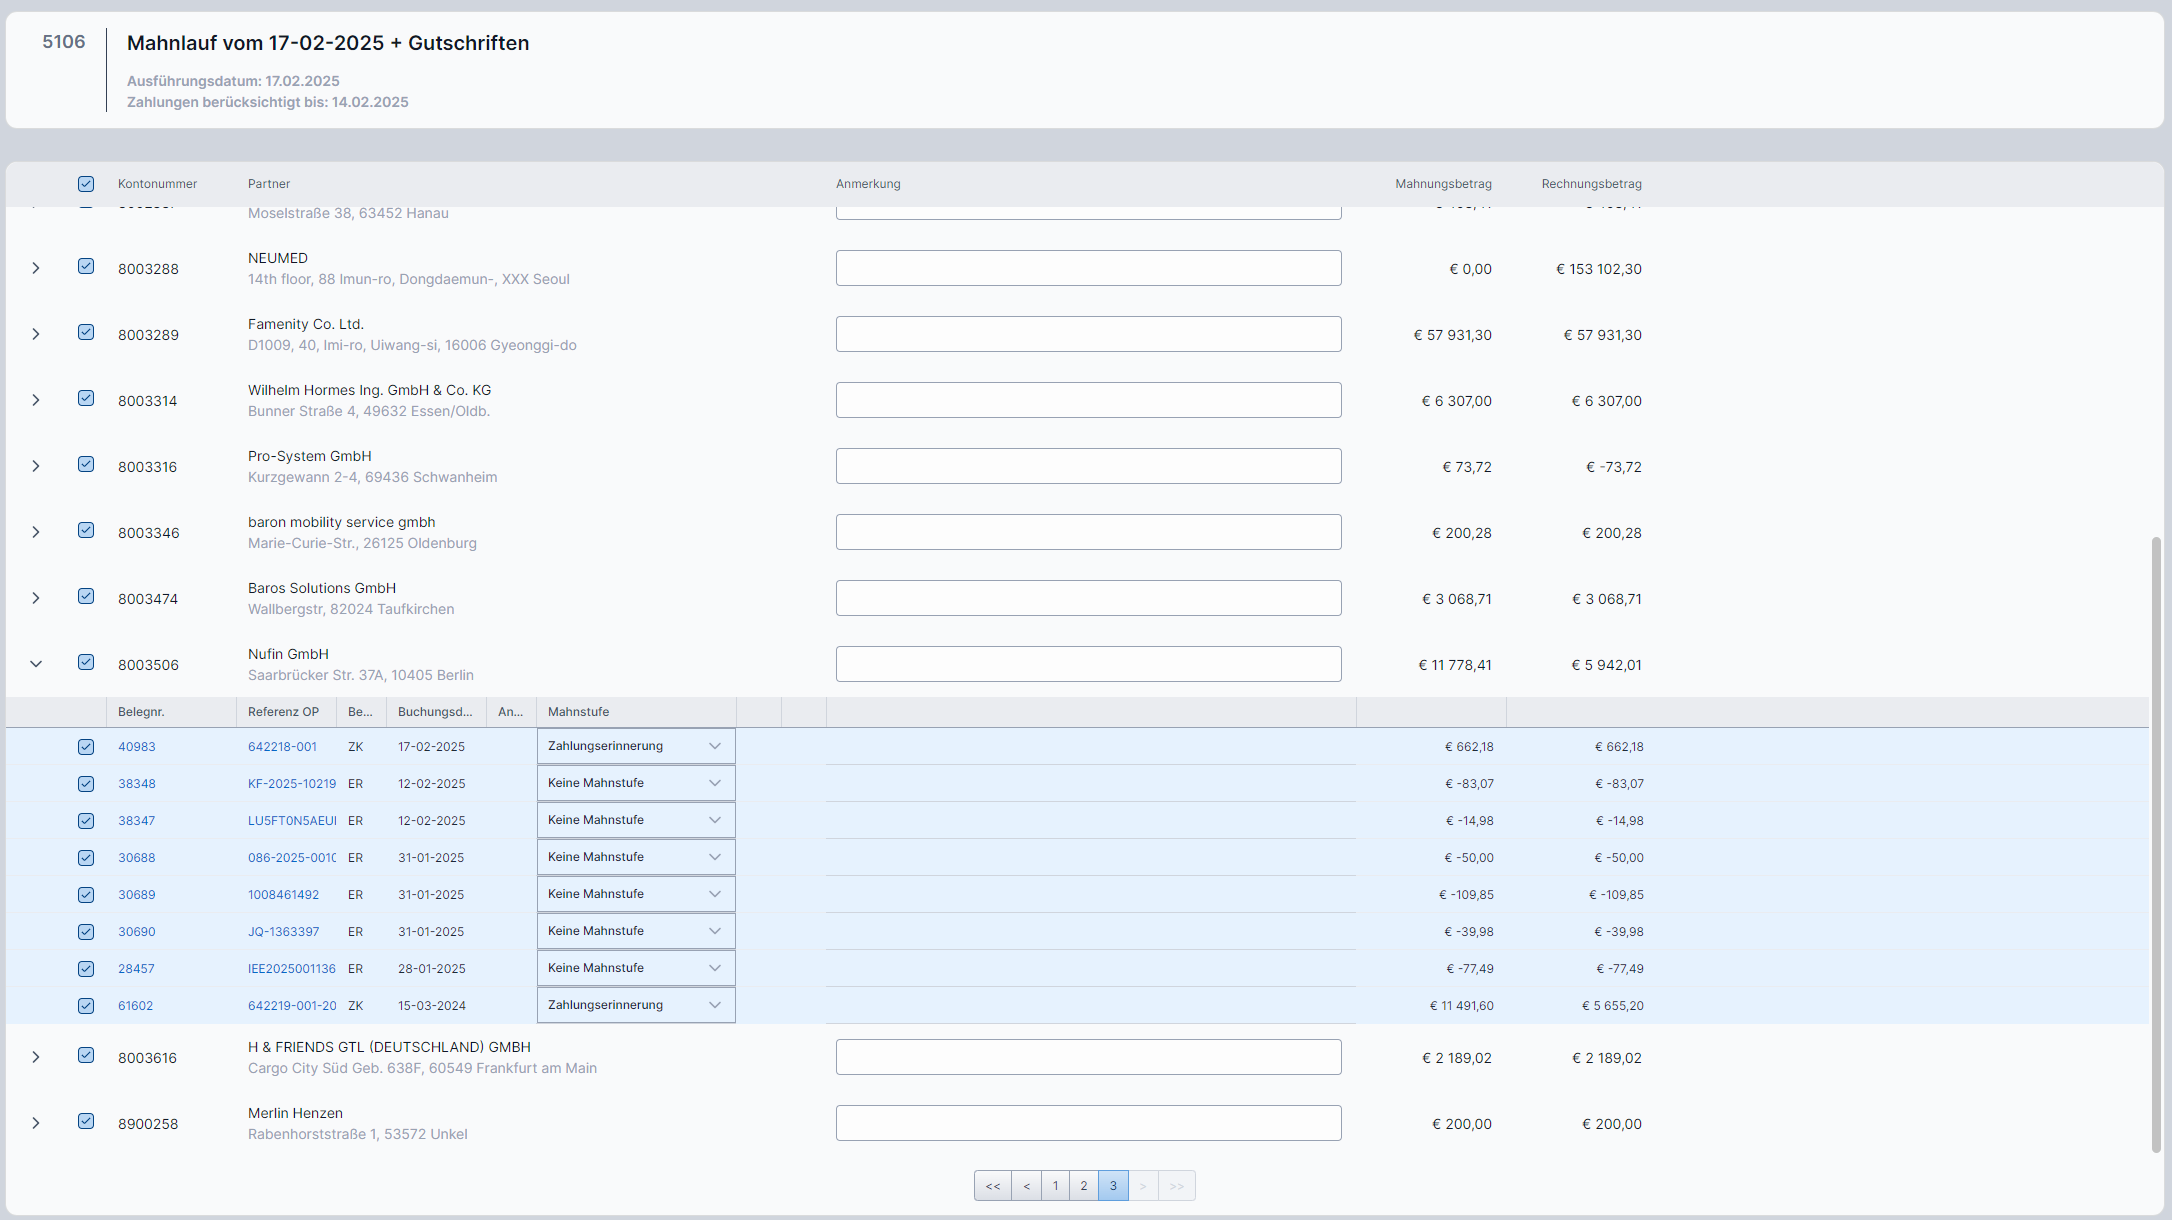Open Mahnstufe dropdown for document 61602
Image resolution: width=2172 pixels, height=1220 pixels.
[636, 1005]
